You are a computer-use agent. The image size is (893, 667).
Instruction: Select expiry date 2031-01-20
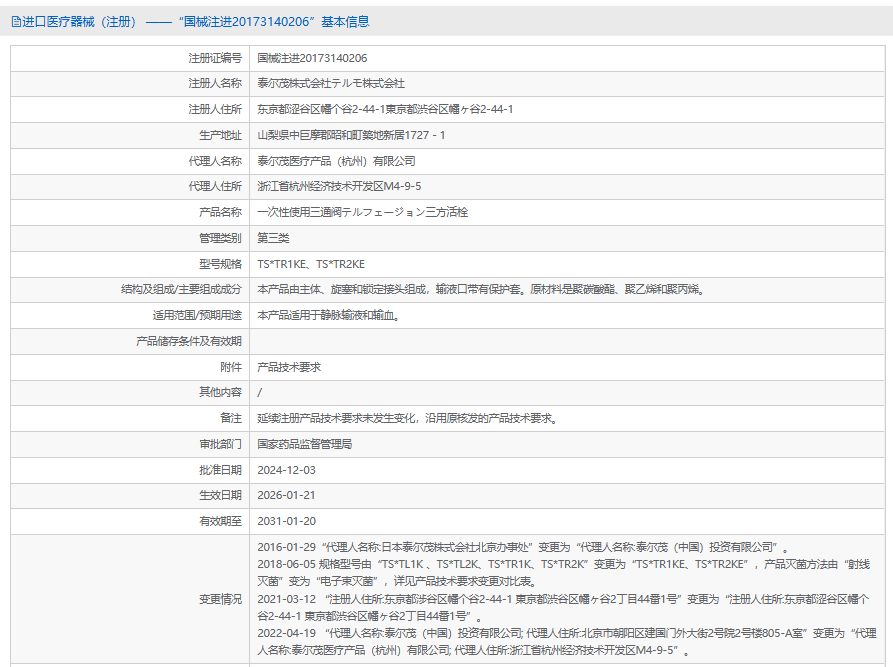pyautogui.click(x=286, y=522)
